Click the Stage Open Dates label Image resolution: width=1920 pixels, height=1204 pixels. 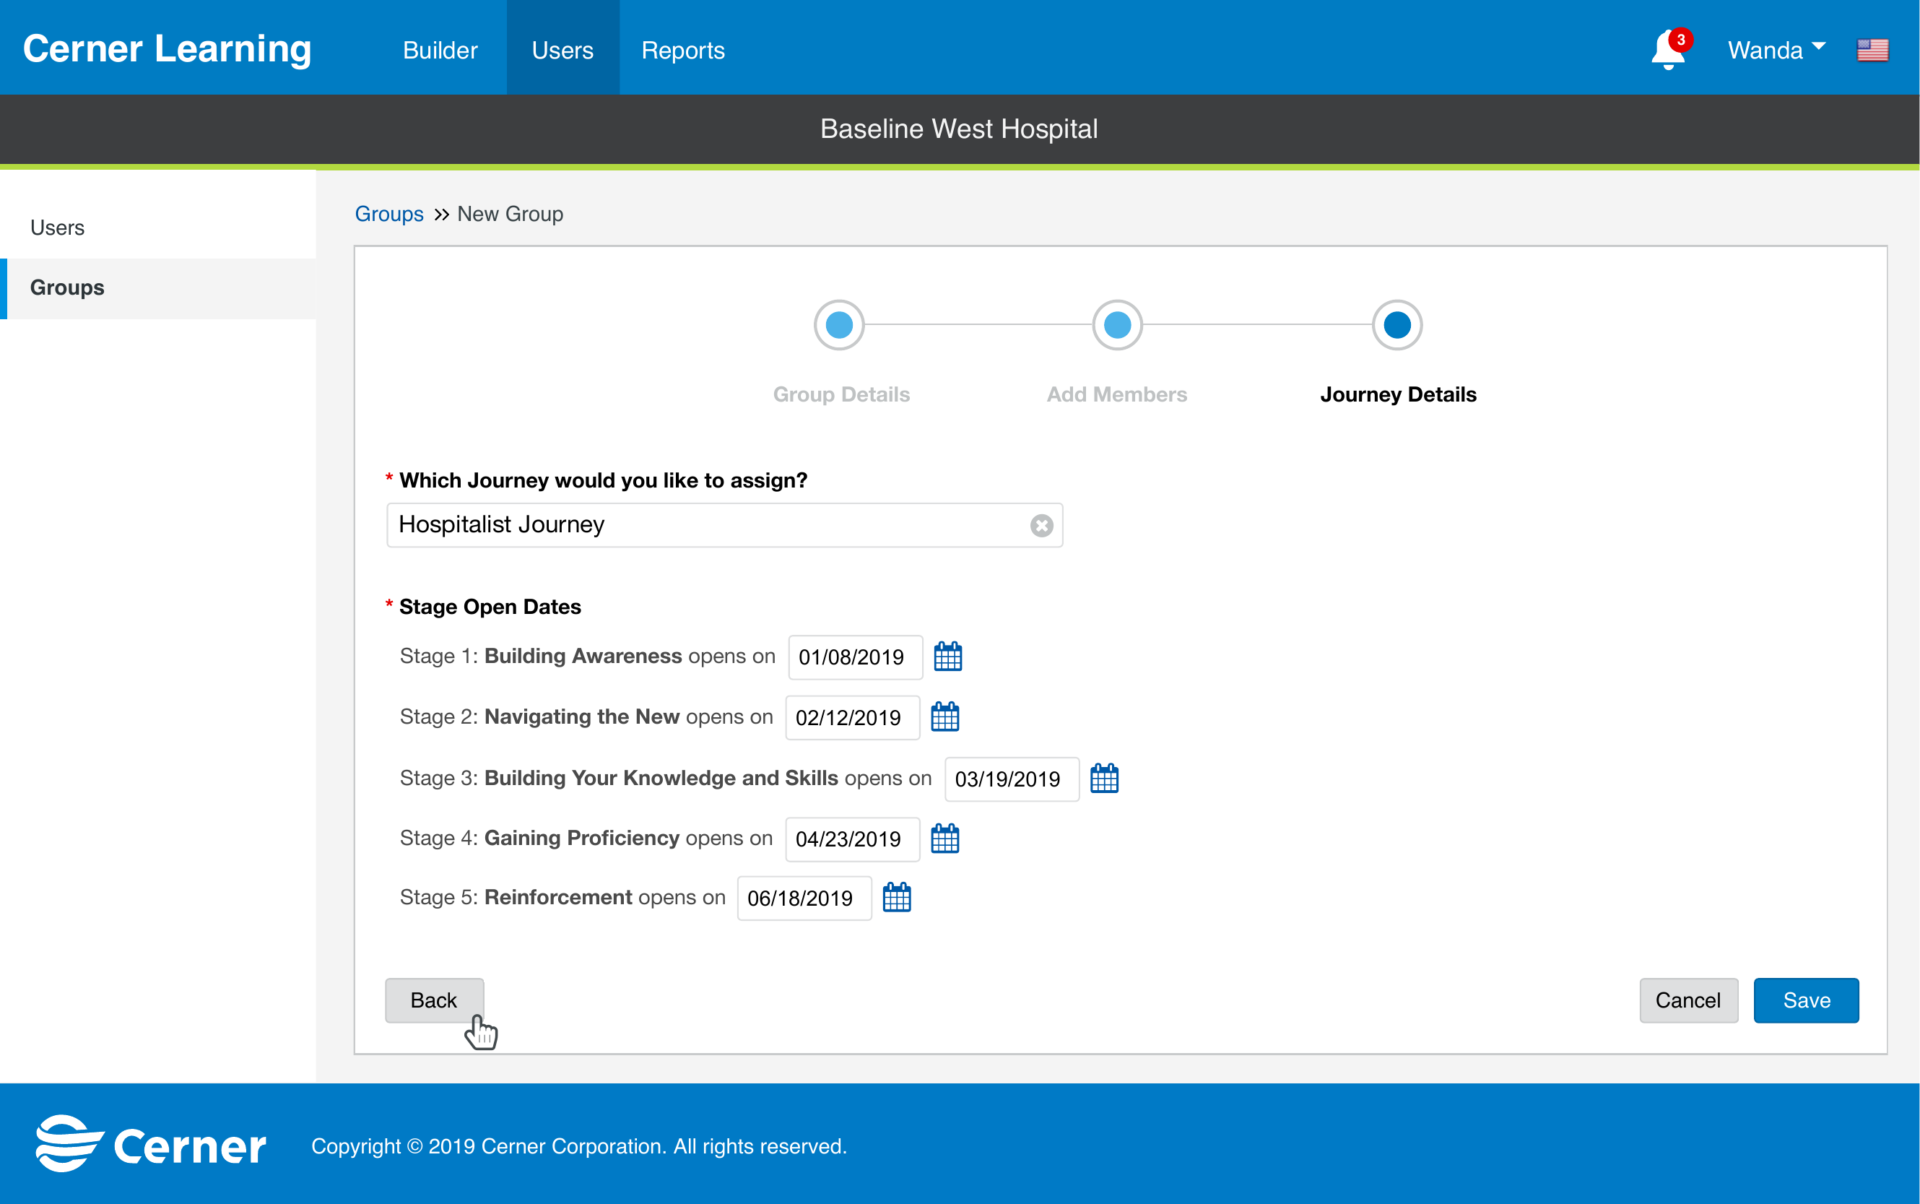[x=490, y=607]
